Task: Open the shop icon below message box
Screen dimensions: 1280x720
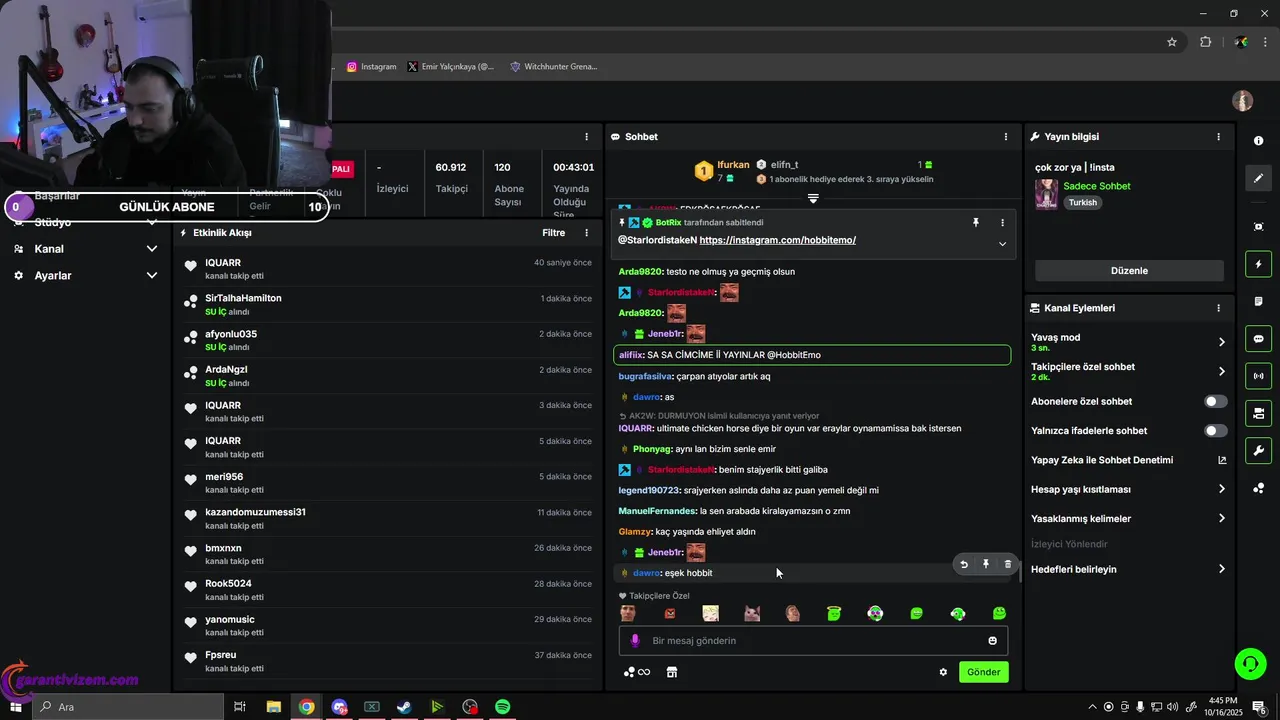Action: (672, 672)
